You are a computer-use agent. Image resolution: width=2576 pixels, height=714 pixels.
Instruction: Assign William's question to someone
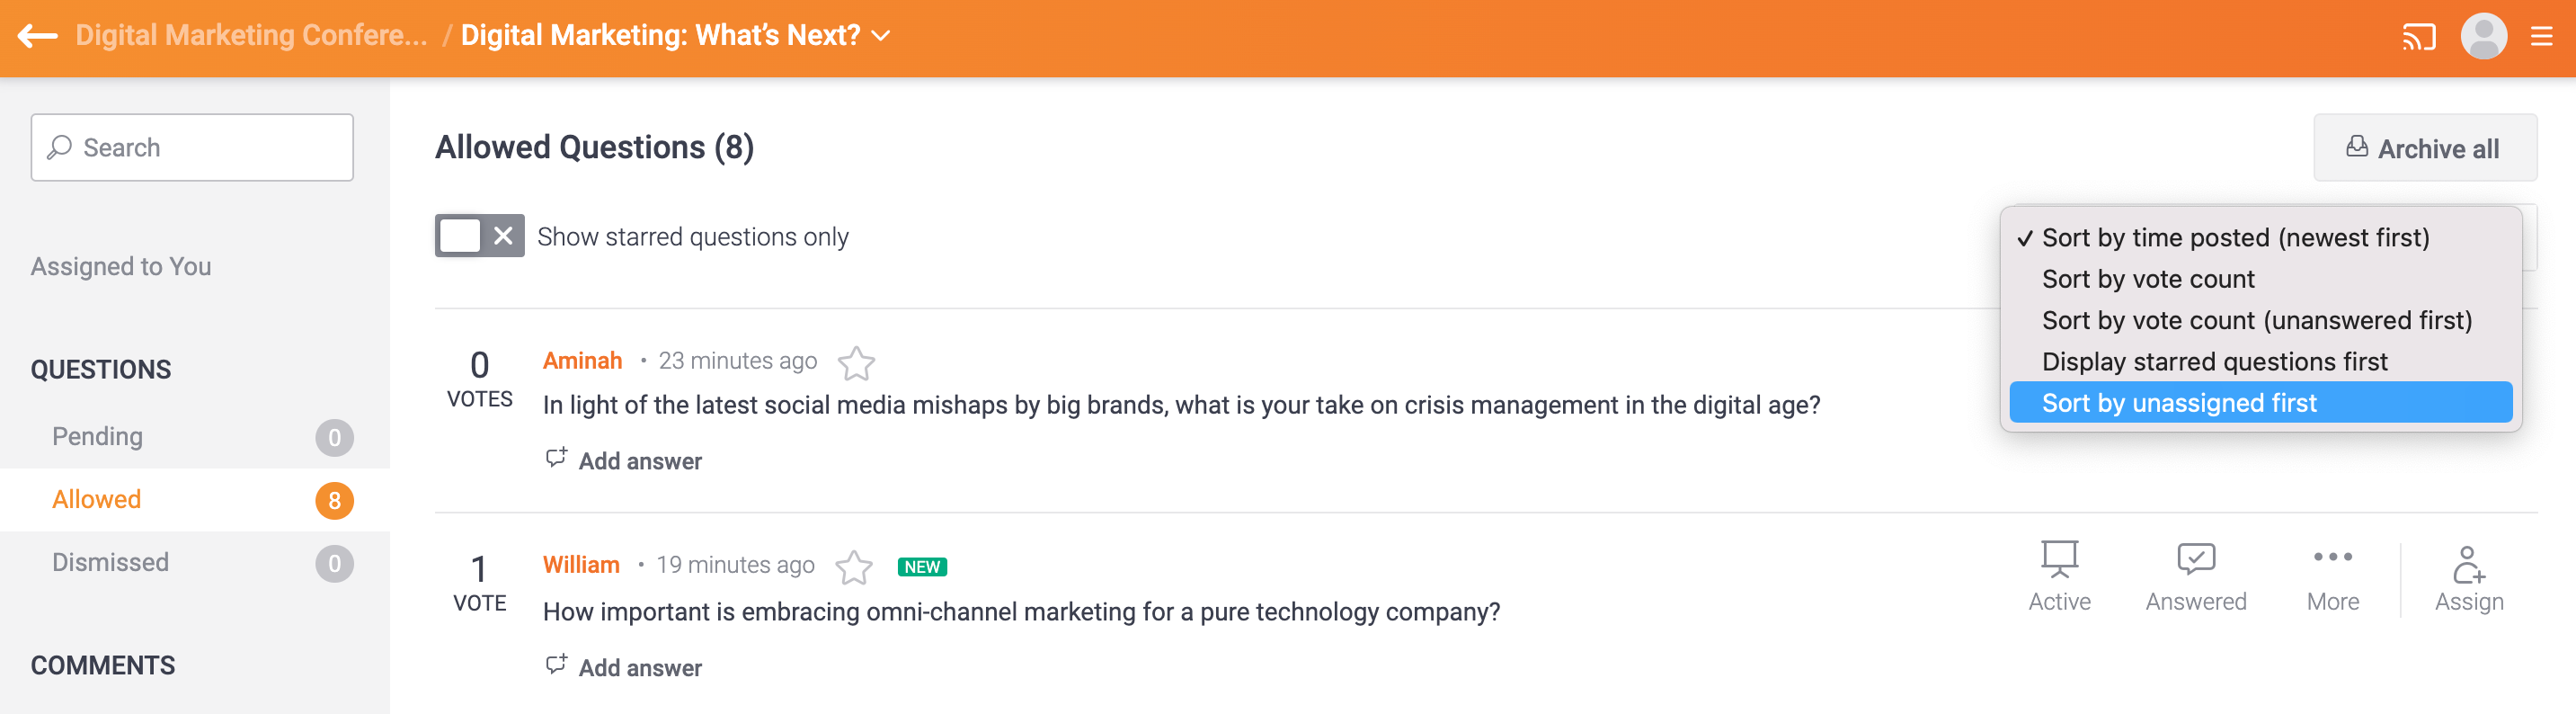(x=2468, y=575)
